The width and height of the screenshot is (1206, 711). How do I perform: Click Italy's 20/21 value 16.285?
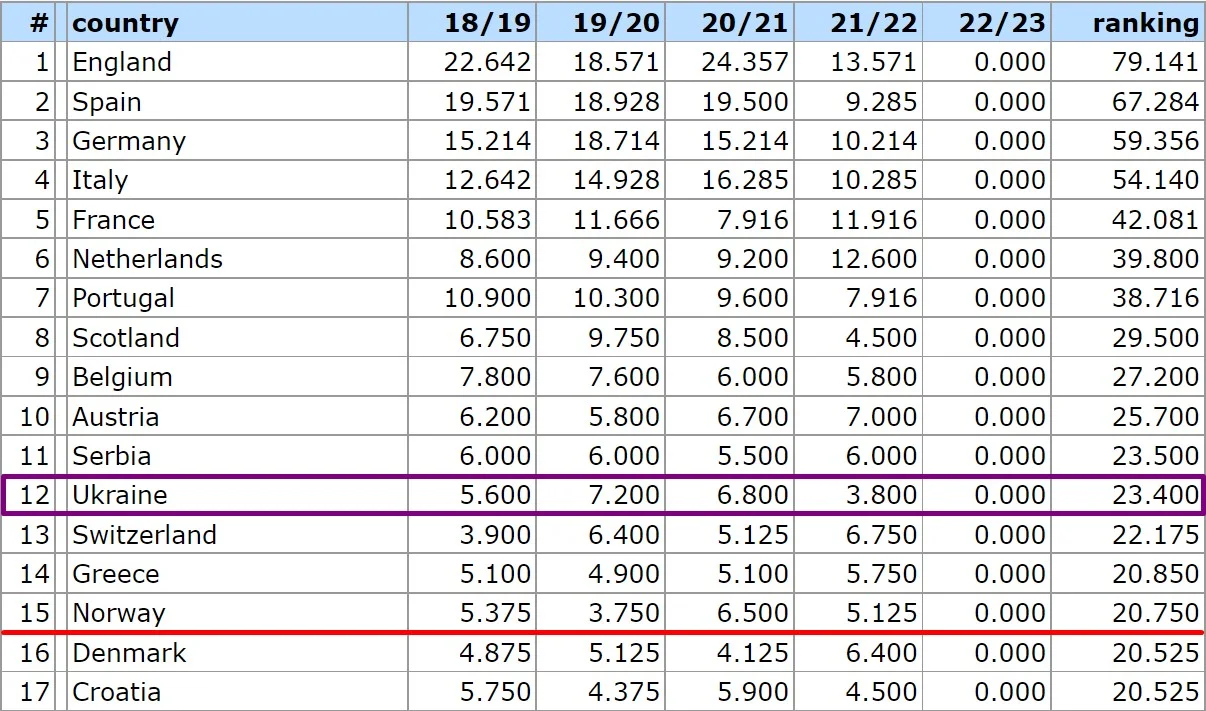(x=744, y=180)
